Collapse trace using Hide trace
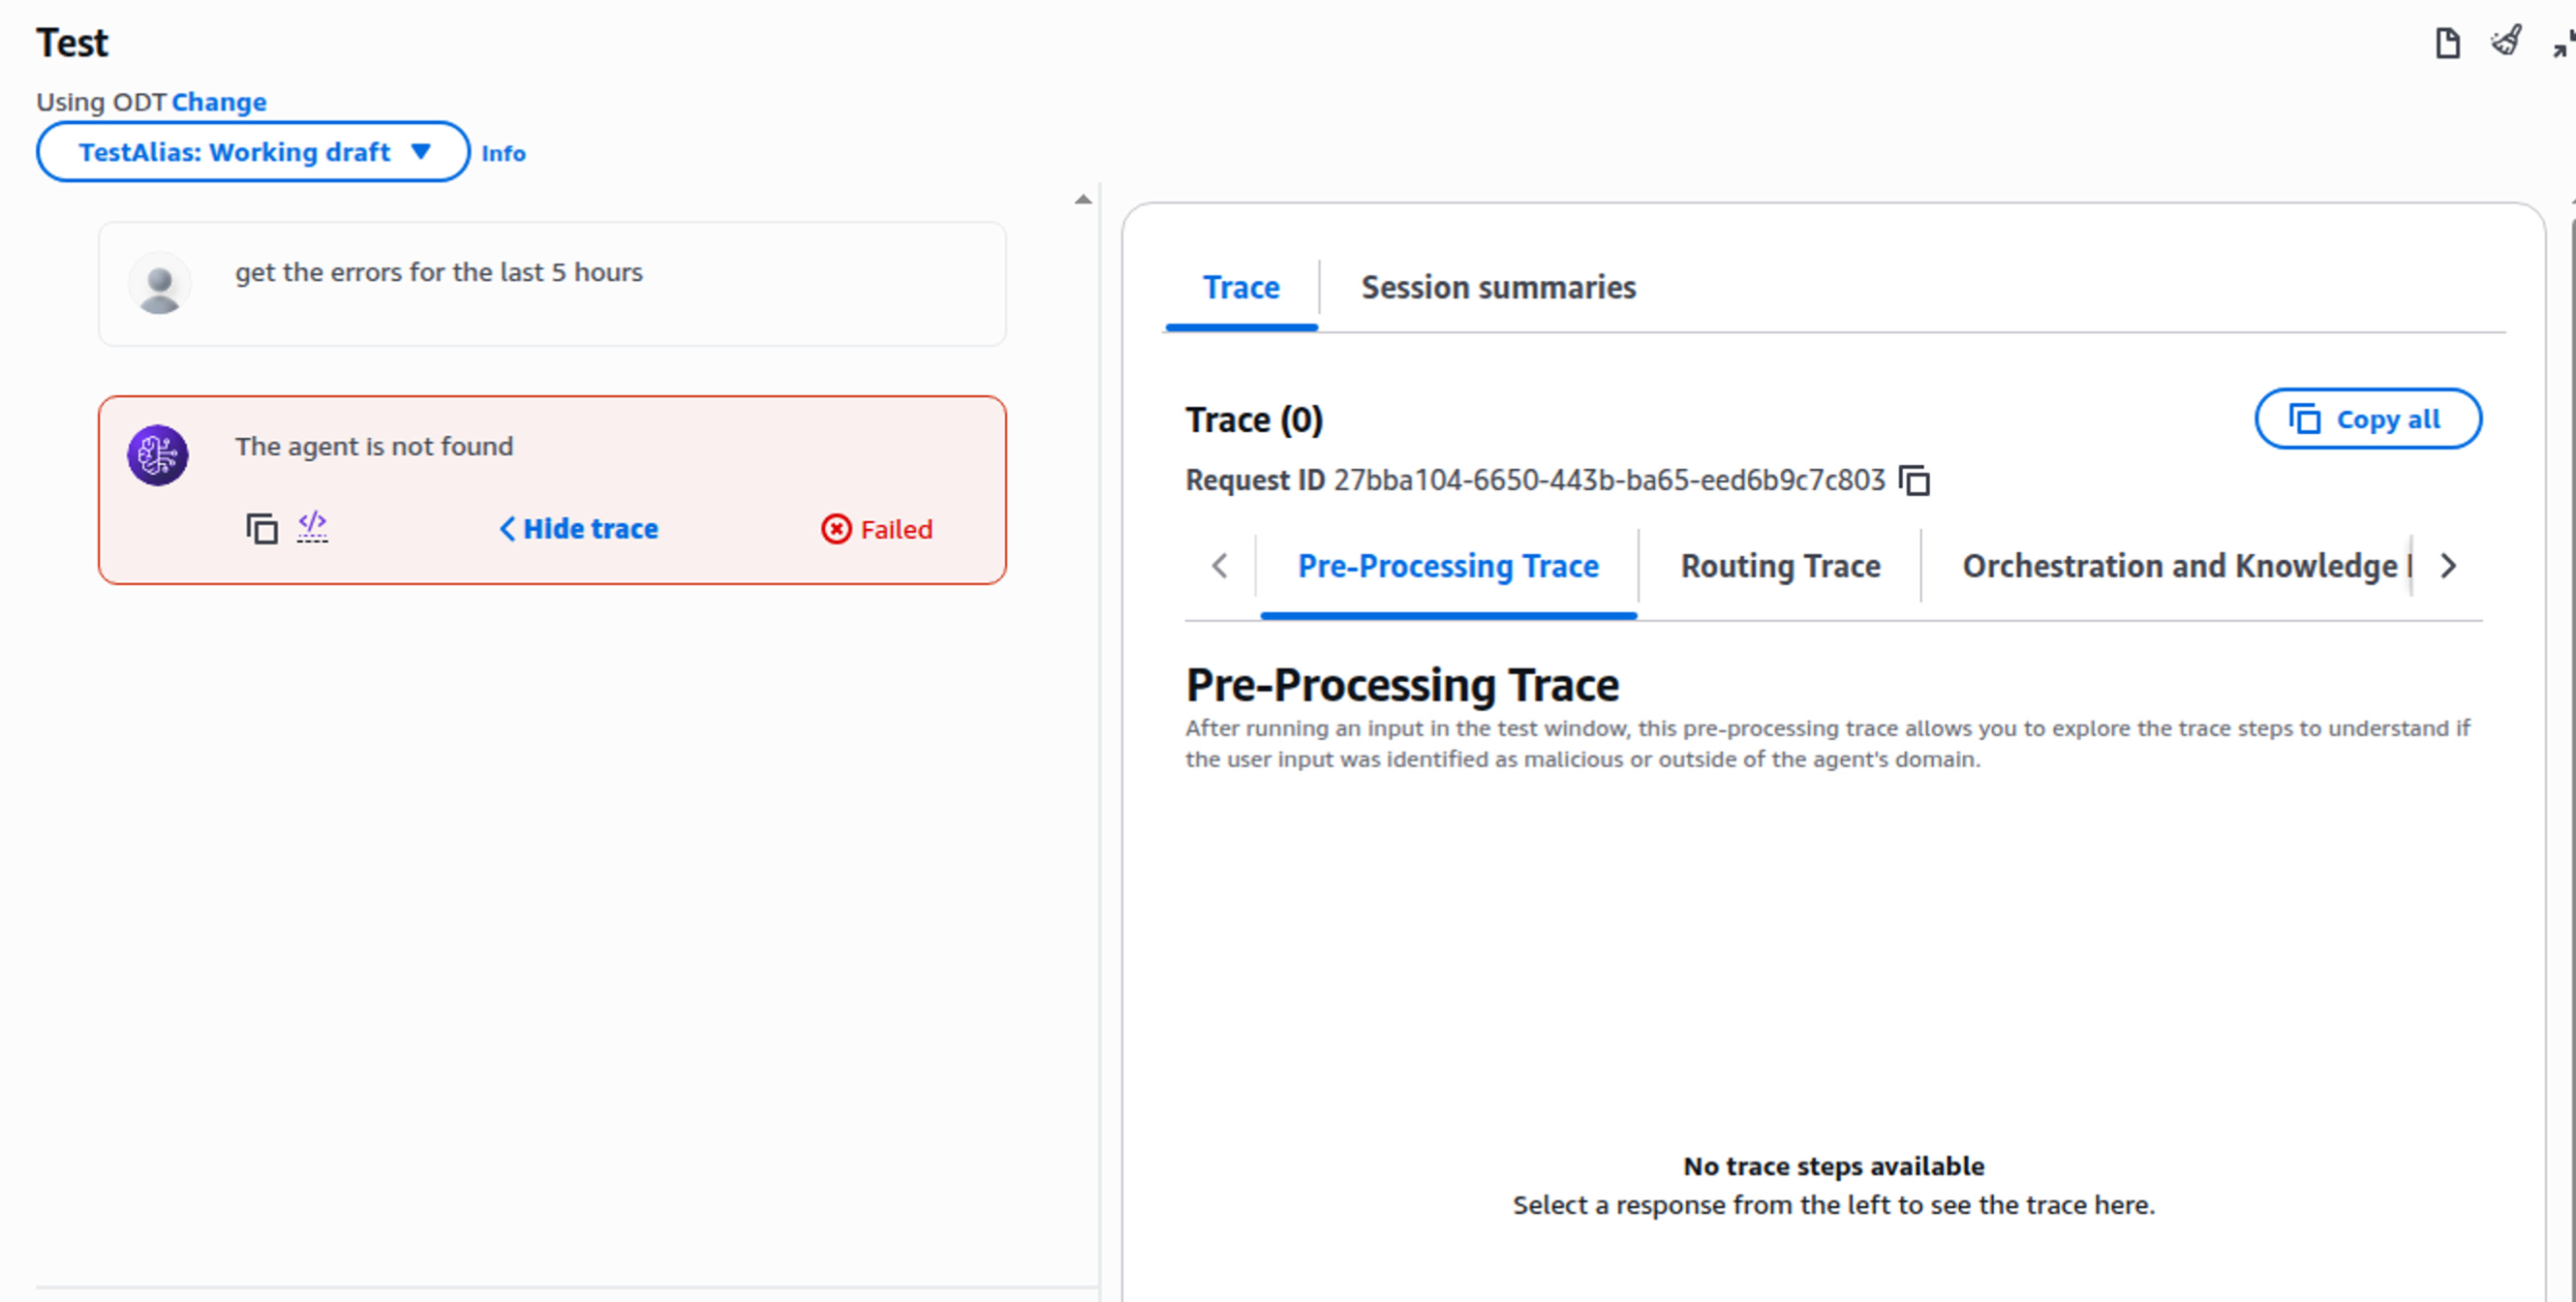The height and width of the screenshot is (1302, 2576). [x=579, y=529]
